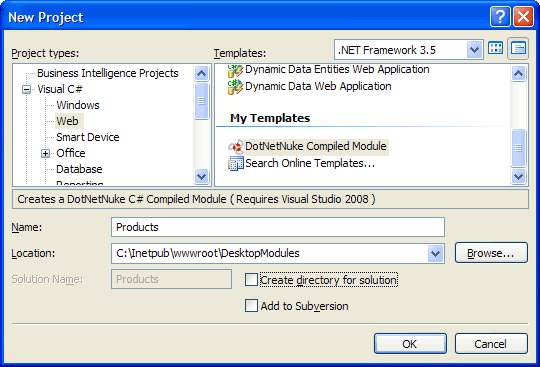540x367 pixels.
Task: Enable the Add to Subversion checkbox
Action: point(251,305)
